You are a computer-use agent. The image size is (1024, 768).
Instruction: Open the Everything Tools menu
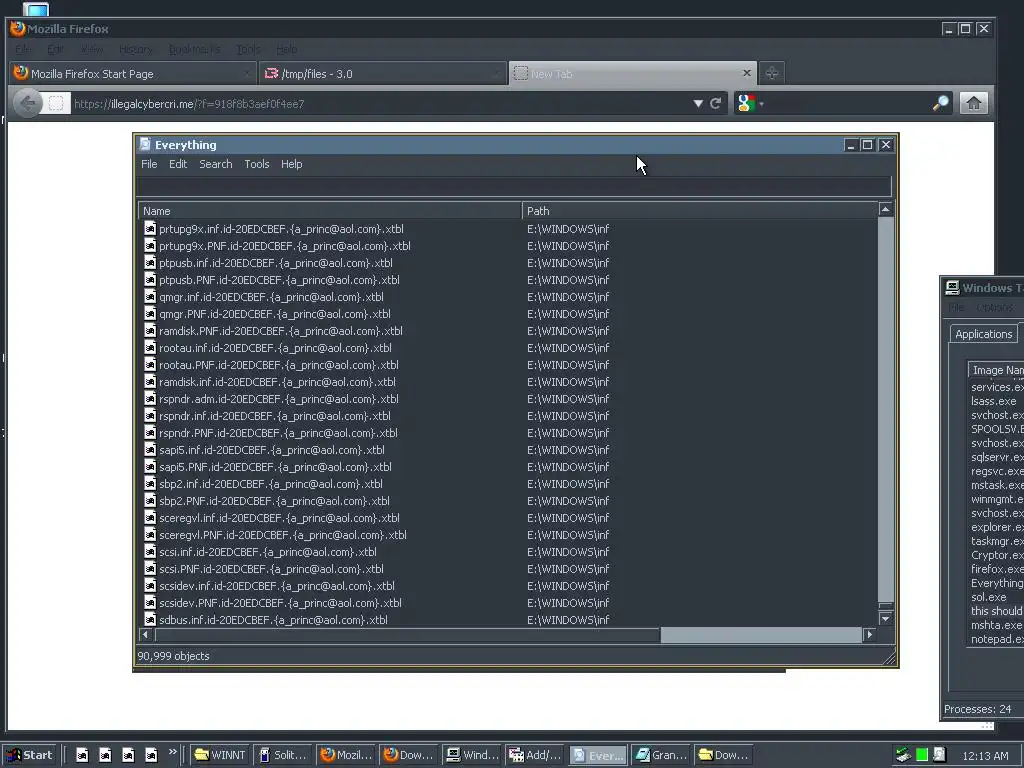257,164
